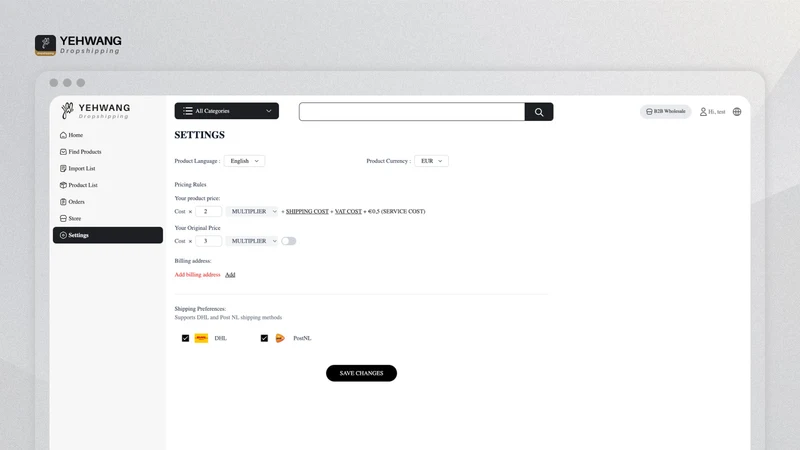Enable the DHL shipping checkbox
The width and height of the screenshot is (800, 450).
[185, 338]
